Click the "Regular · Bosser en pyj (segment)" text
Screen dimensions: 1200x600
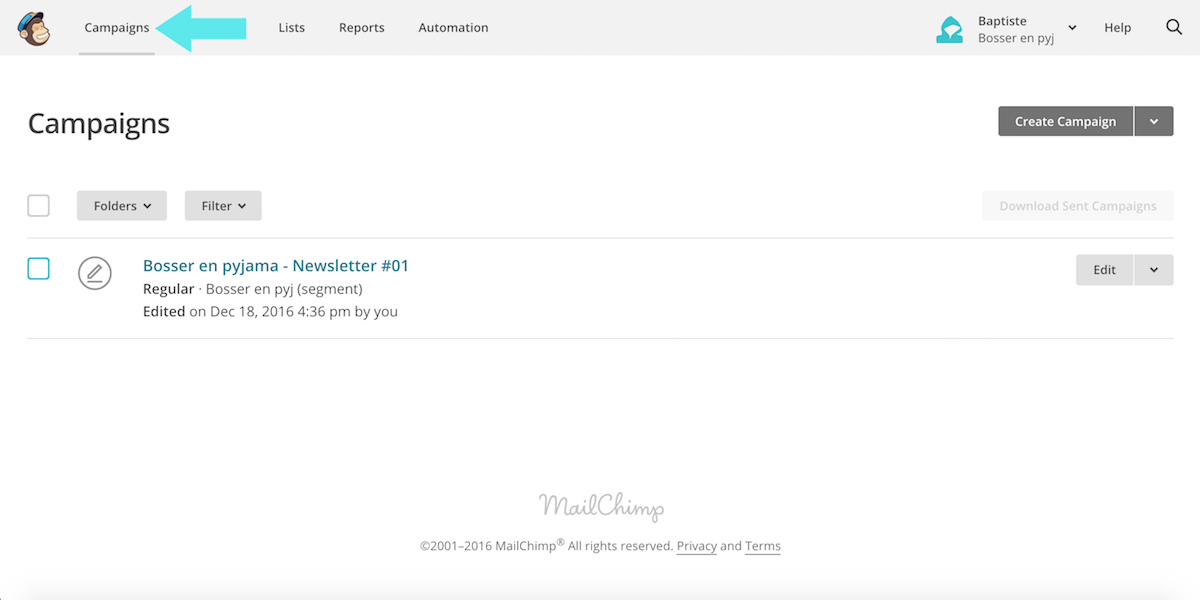tap(253, 289)
